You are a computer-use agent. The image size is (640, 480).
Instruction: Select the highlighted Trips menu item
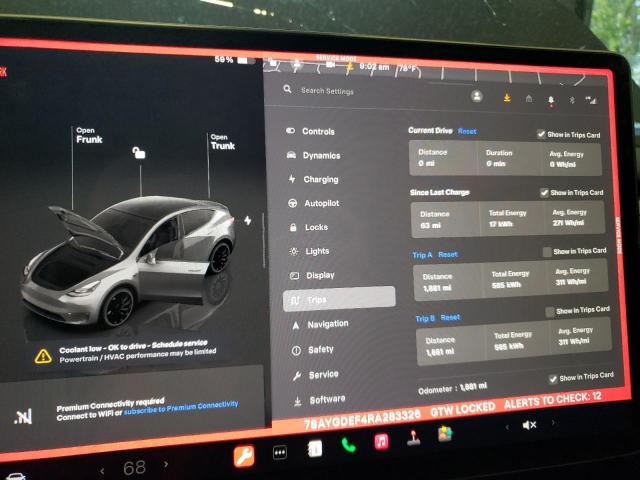coord(339,299)
